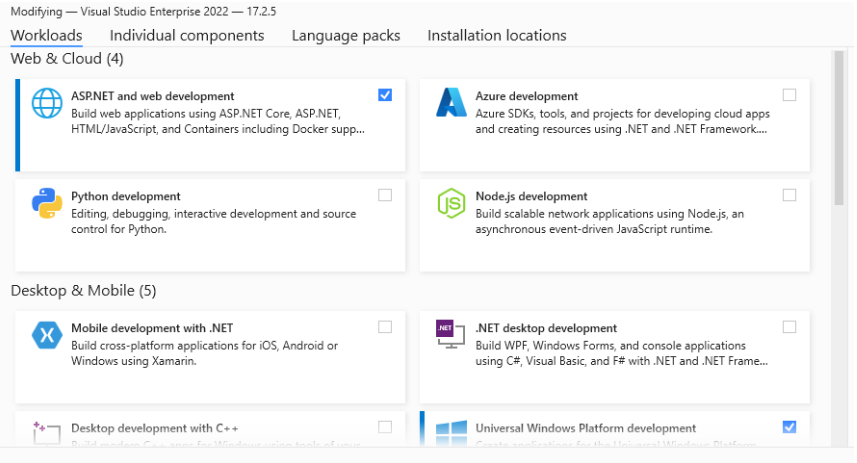Uncheck Universal Windows Platform development checkbox
Viewport: 857px width, 463px height.
[789, 427]
